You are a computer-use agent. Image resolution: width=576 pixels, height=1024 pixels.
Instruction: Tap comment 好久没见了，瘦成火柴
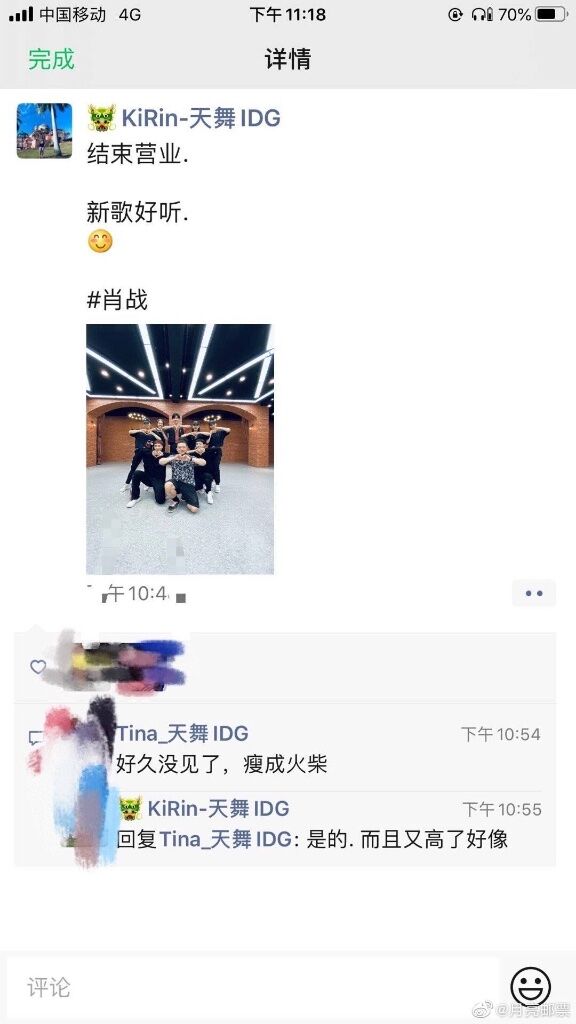point(221,763)
